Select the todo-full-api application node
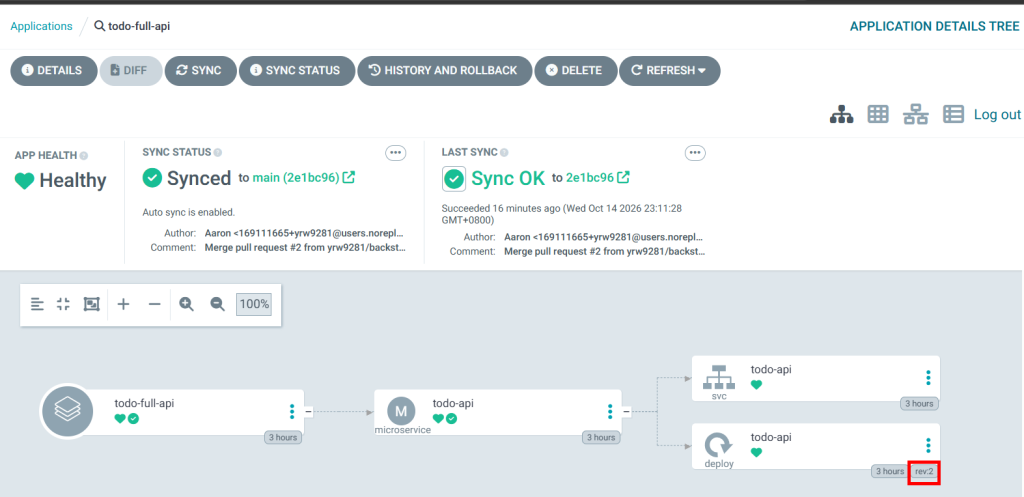 [x=172, y=412]
